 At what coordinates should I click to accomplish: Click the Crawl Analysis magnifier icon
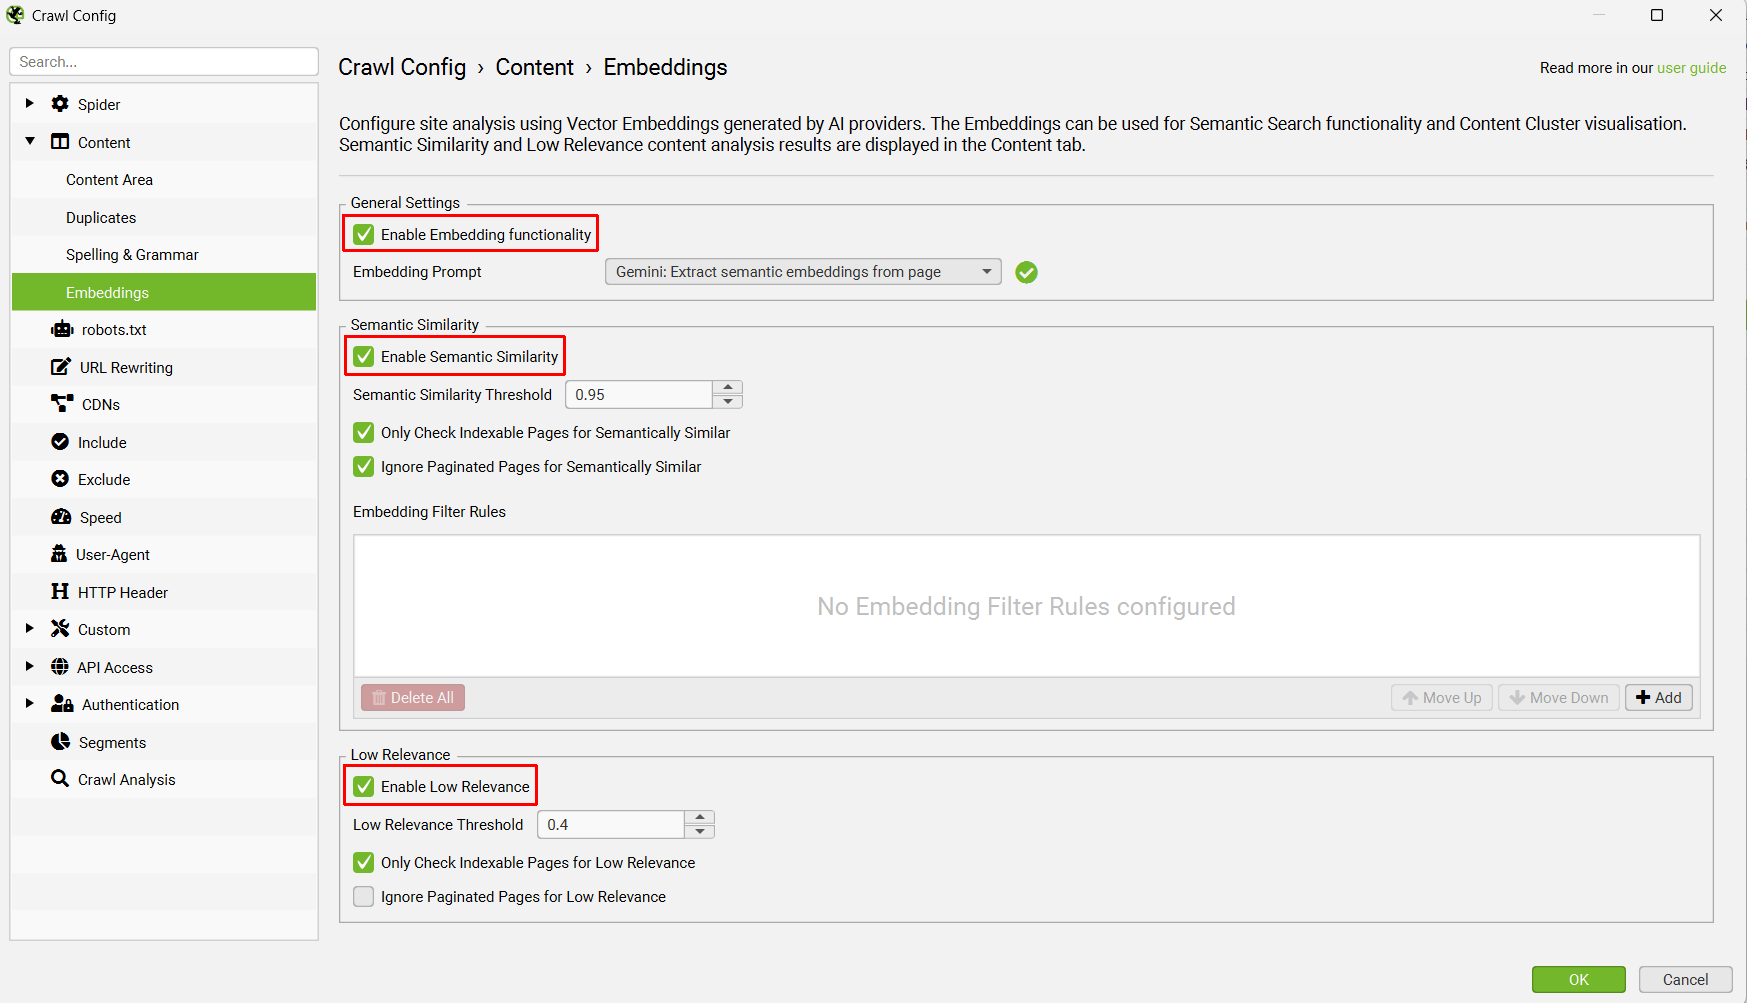[59, 778]
